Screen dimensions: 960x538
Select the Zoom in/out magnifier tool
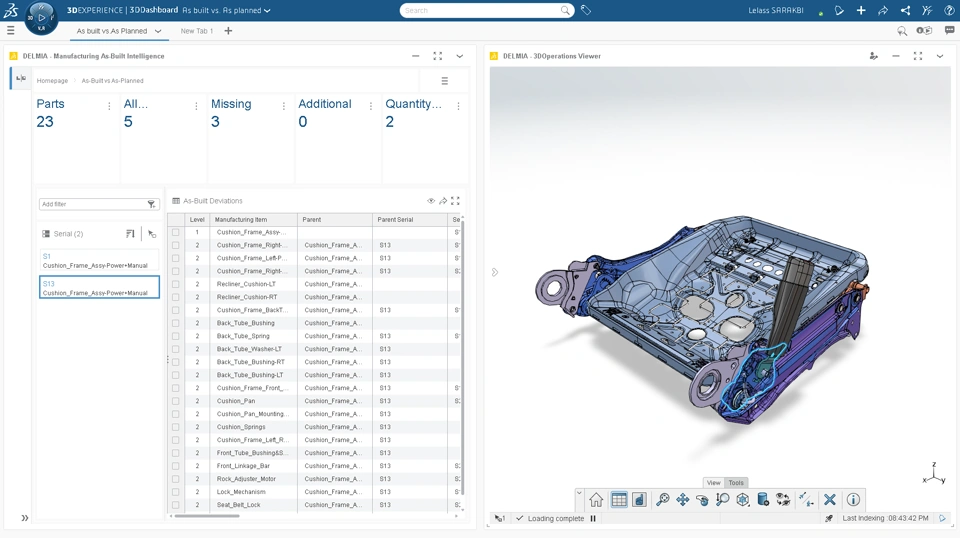[x=722, y=500]
